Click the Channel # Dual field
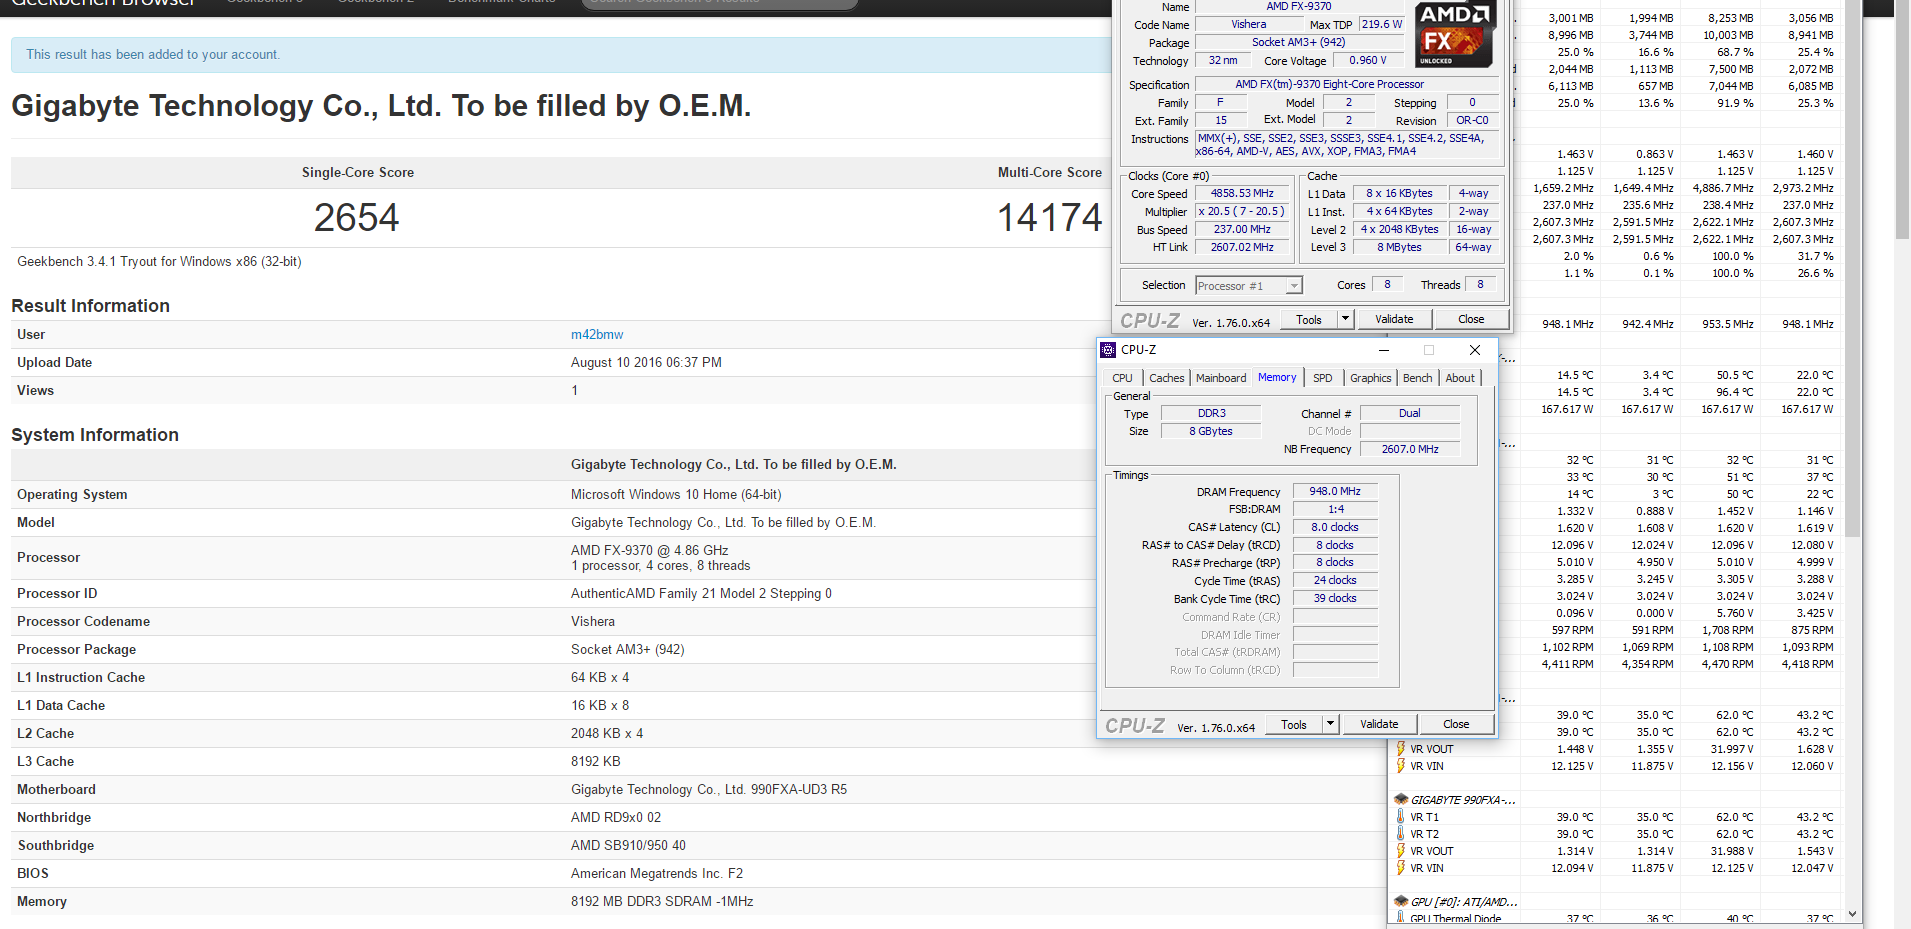This screenshot has height=929, width=1911. [1410, 413]
